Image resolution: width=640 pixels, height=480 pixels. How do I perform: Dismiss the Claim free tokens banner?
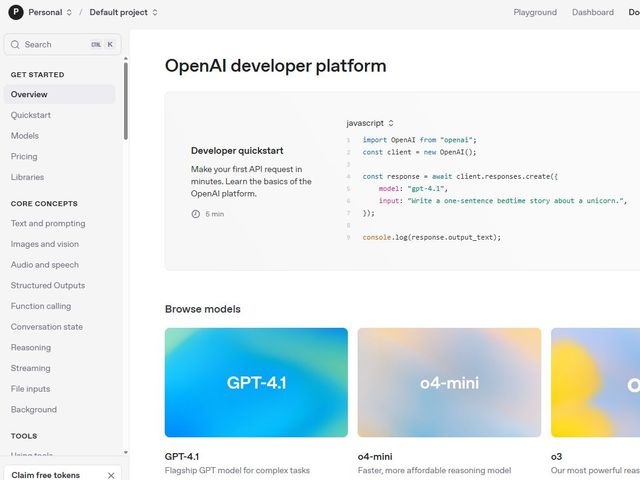pos(111,476)
